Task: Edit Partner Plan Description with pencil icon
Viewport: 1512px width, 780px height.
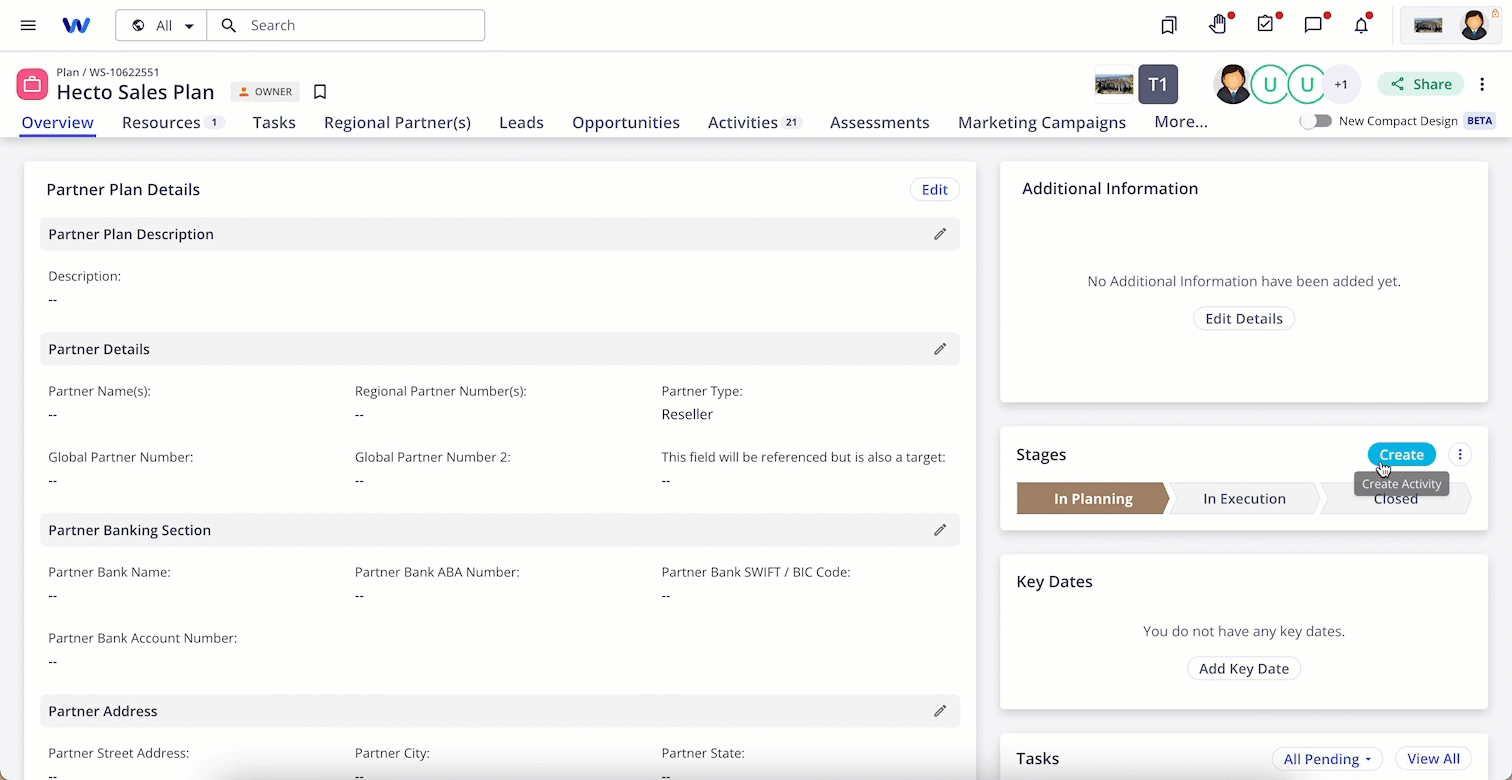Action: point(940,234)
